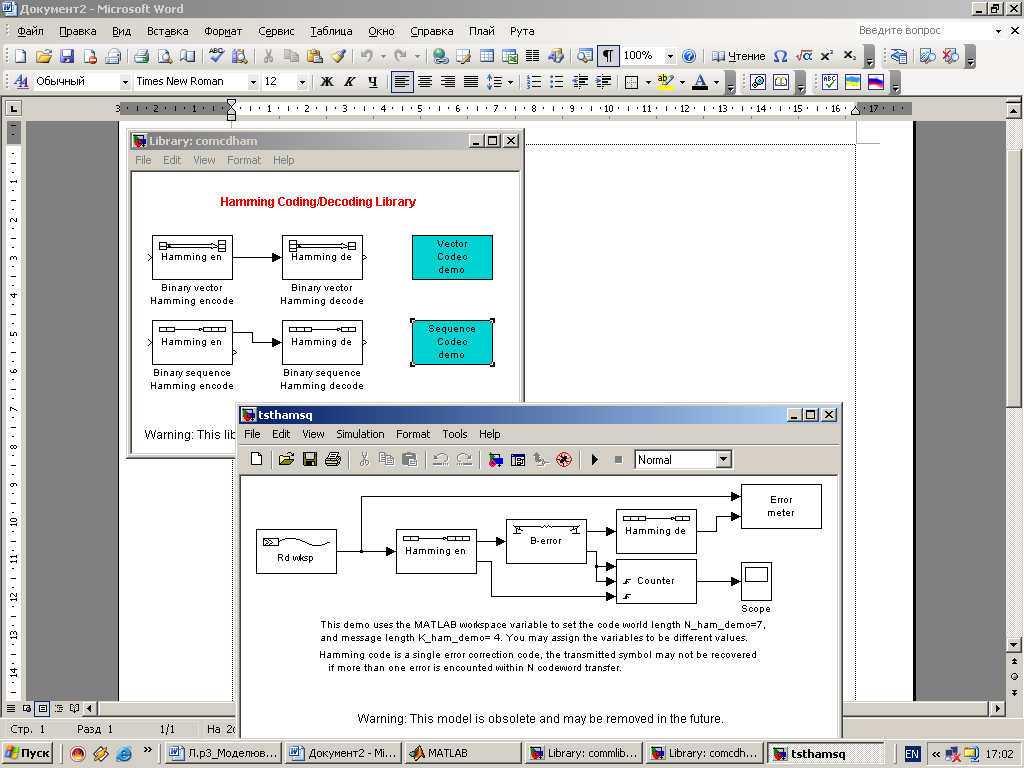This screenshot has height=768, width=1024.
Task: Start a numbered list
Action: point(534,82)
